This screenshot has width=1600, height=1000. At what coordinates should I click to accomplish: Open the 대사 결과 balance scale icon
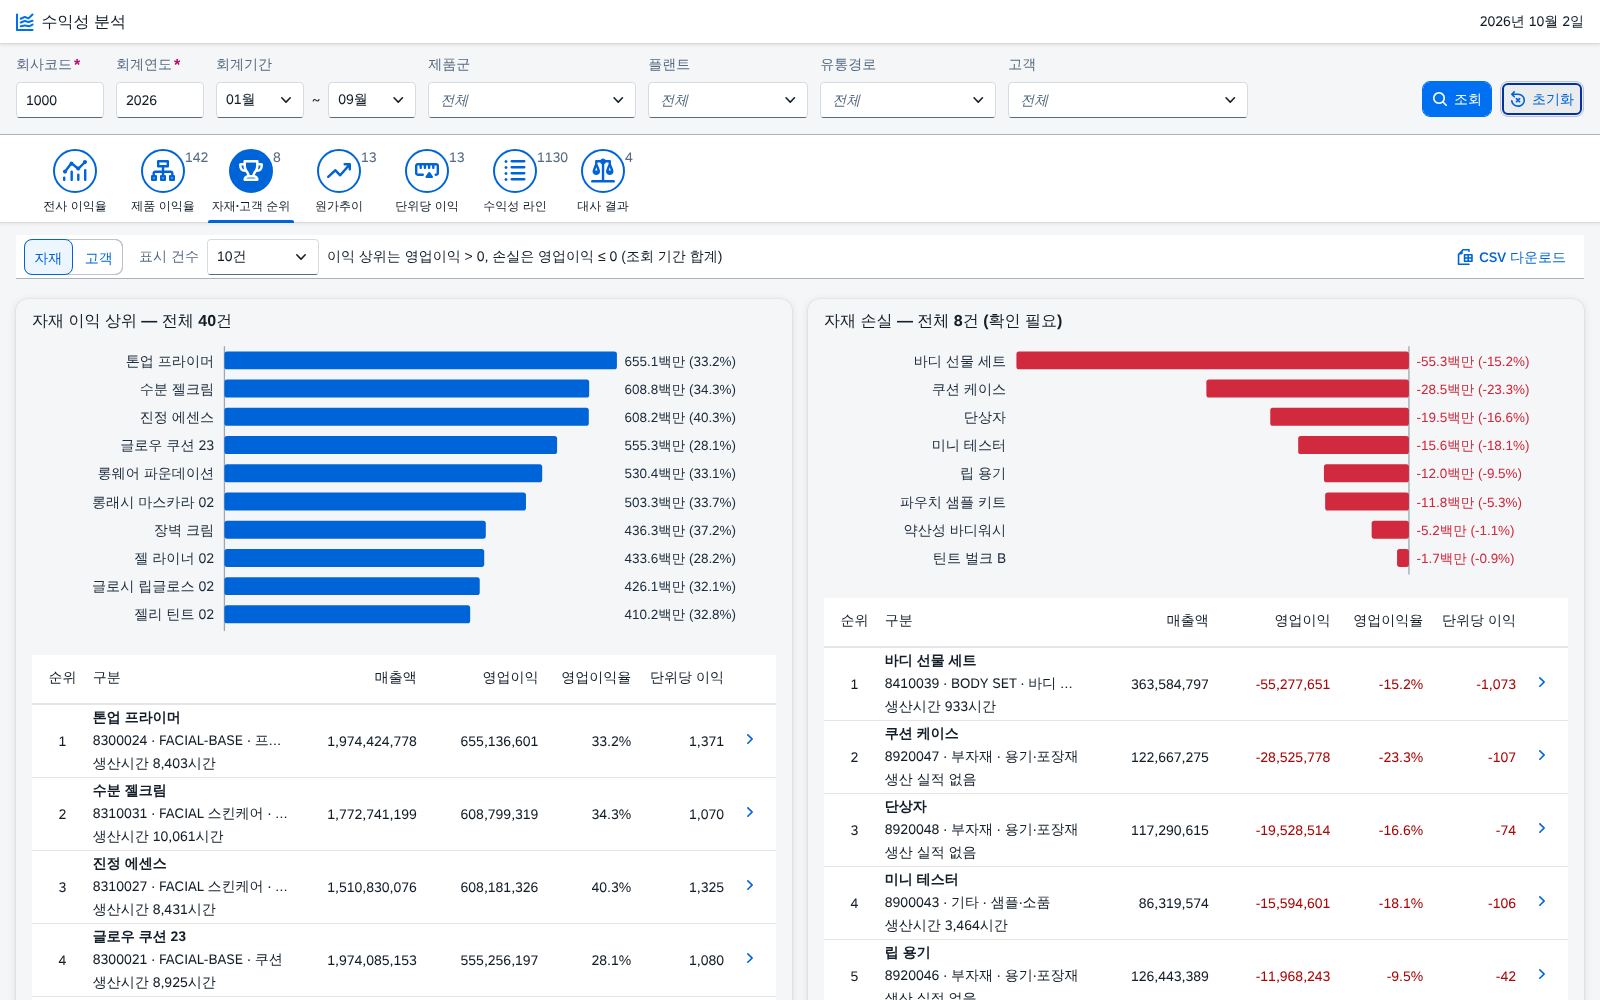603,171
